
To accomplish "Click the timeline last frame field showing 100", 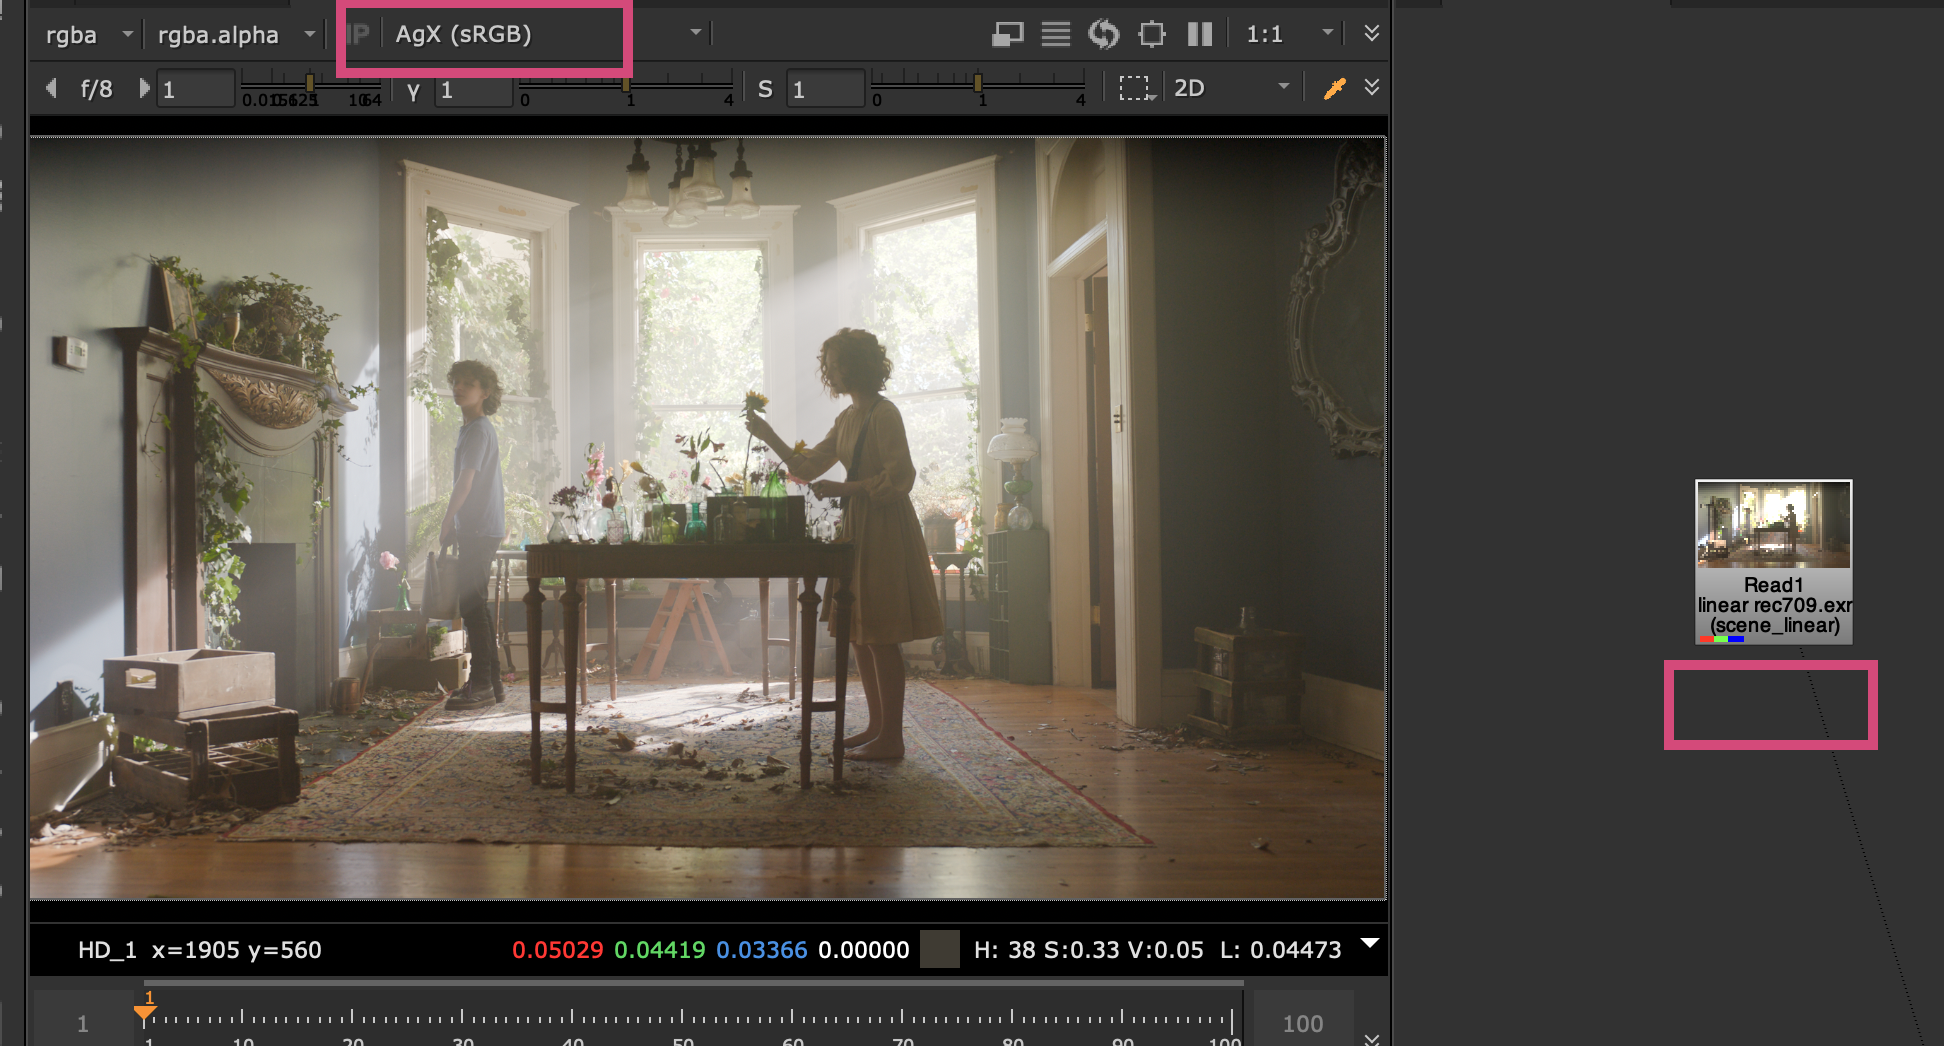I will [1302, 1022].
